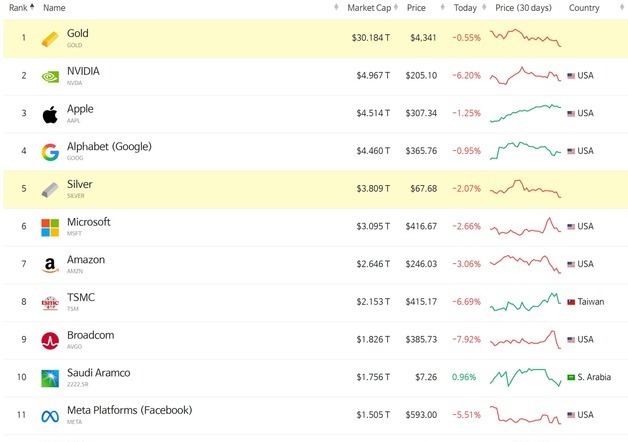Screen dimensions: 628x442
Task: Open the Amazon company link
Action: 86,259
